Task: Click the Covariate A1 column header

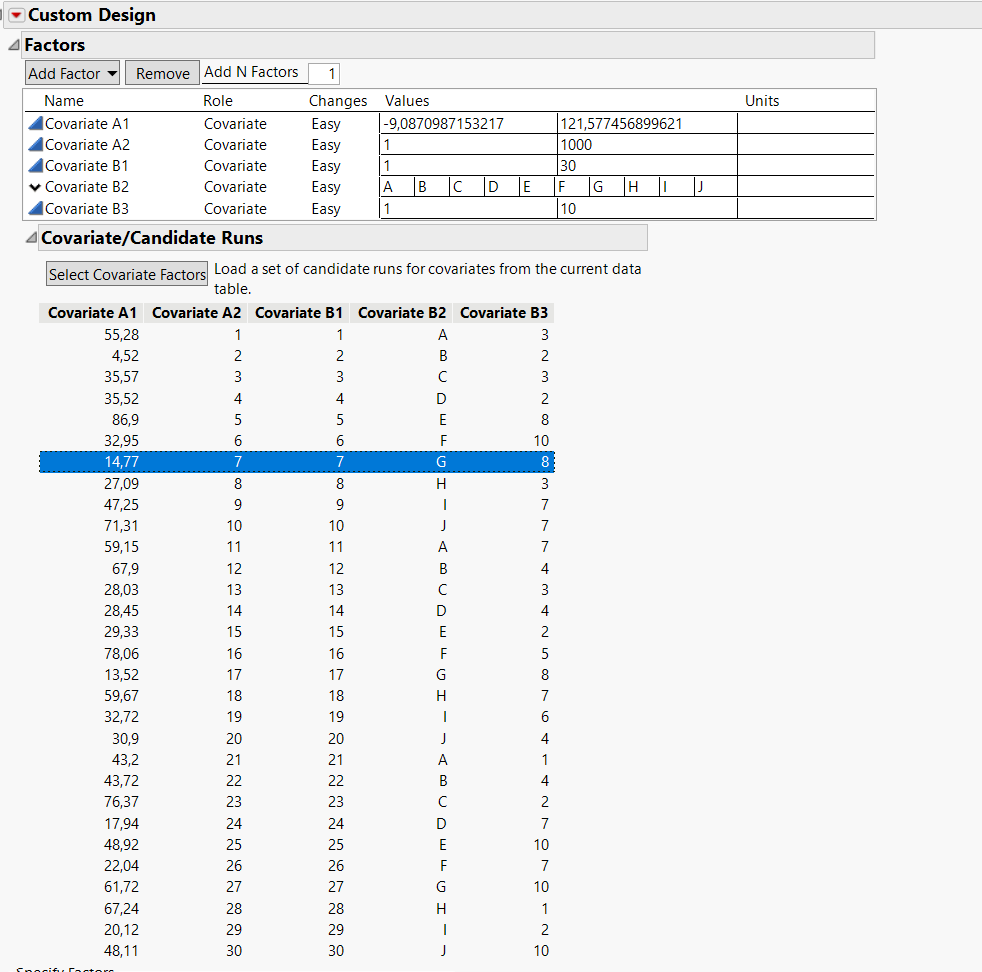Action: (x=91, y=312)
